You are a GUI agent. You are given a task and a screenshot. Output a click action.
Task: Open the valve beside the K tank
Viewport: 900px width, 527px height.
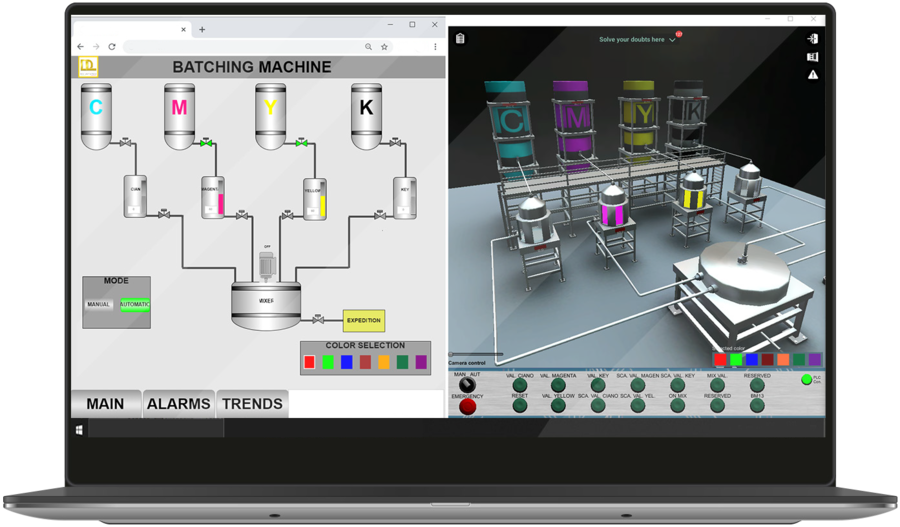tap(395, 142)
